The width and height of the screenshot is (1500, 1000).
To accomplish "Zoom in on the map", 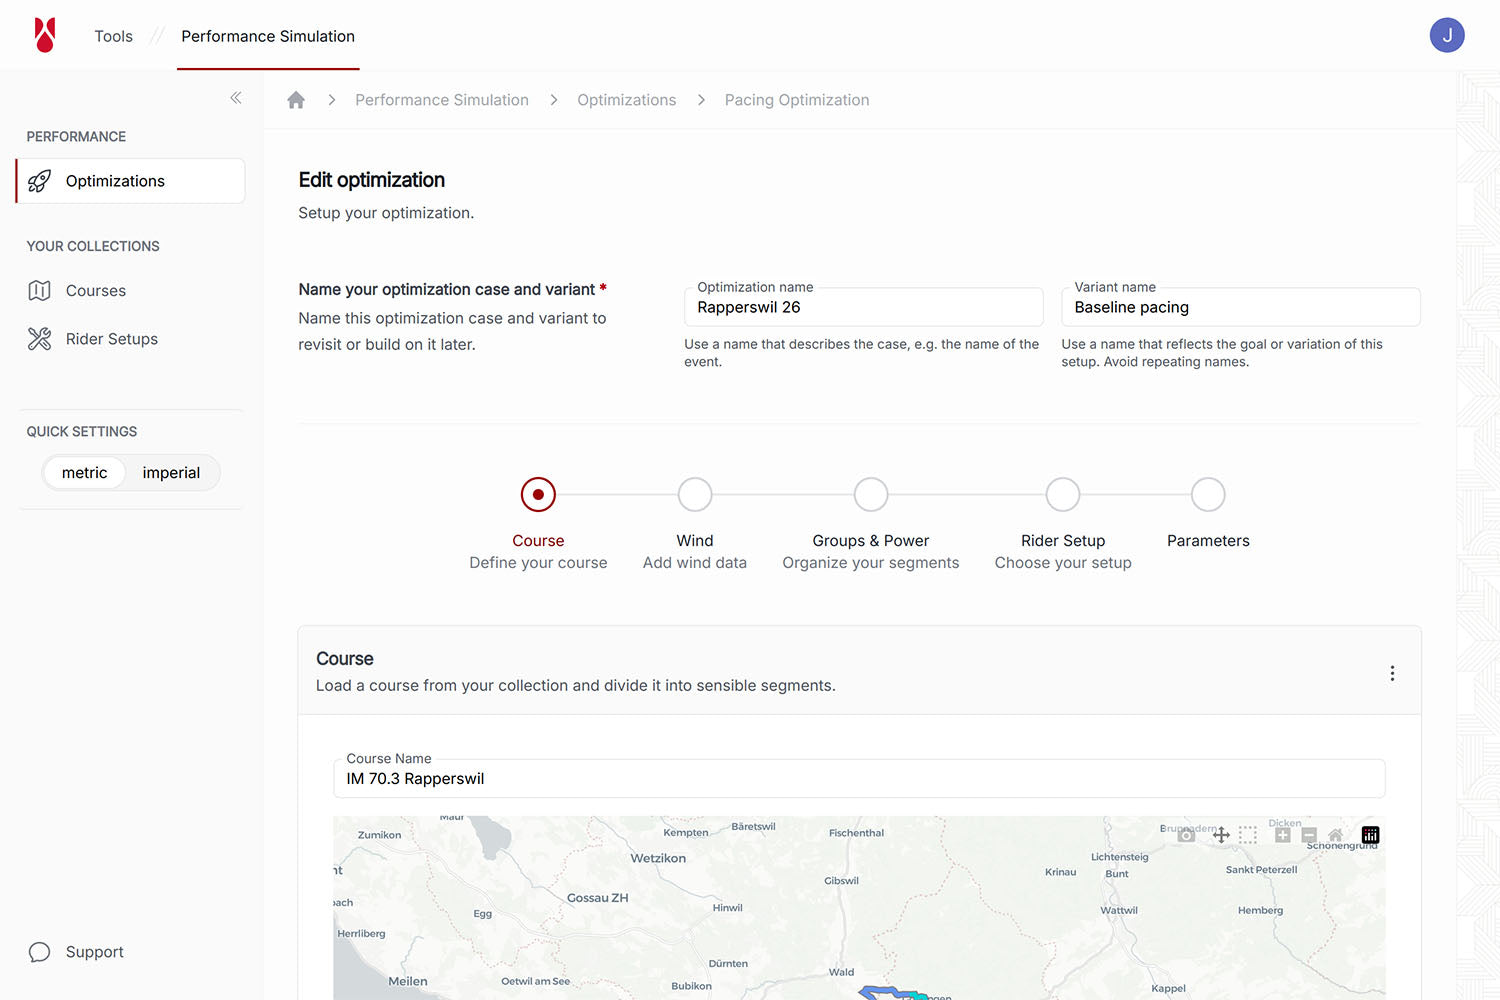I will [x=1282, y=835].
